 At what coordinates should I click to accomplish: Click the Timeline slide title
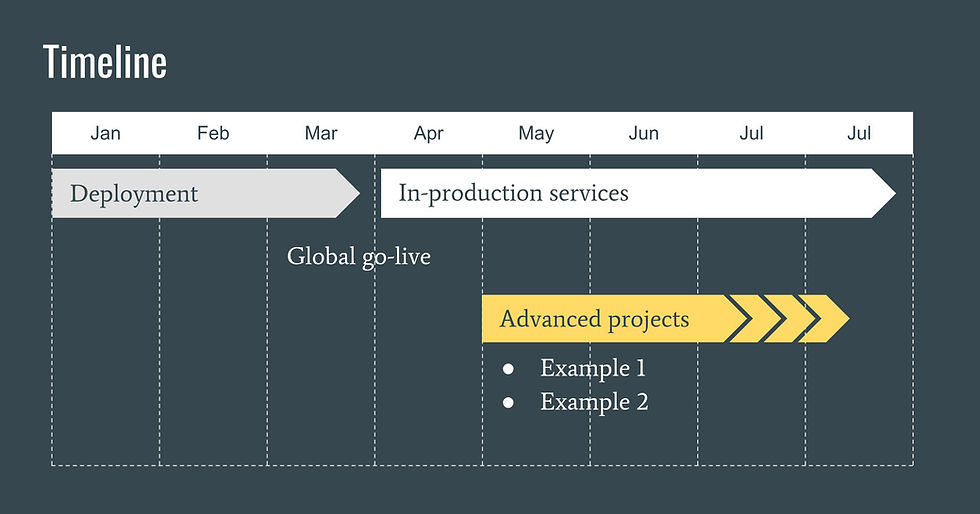105,63
